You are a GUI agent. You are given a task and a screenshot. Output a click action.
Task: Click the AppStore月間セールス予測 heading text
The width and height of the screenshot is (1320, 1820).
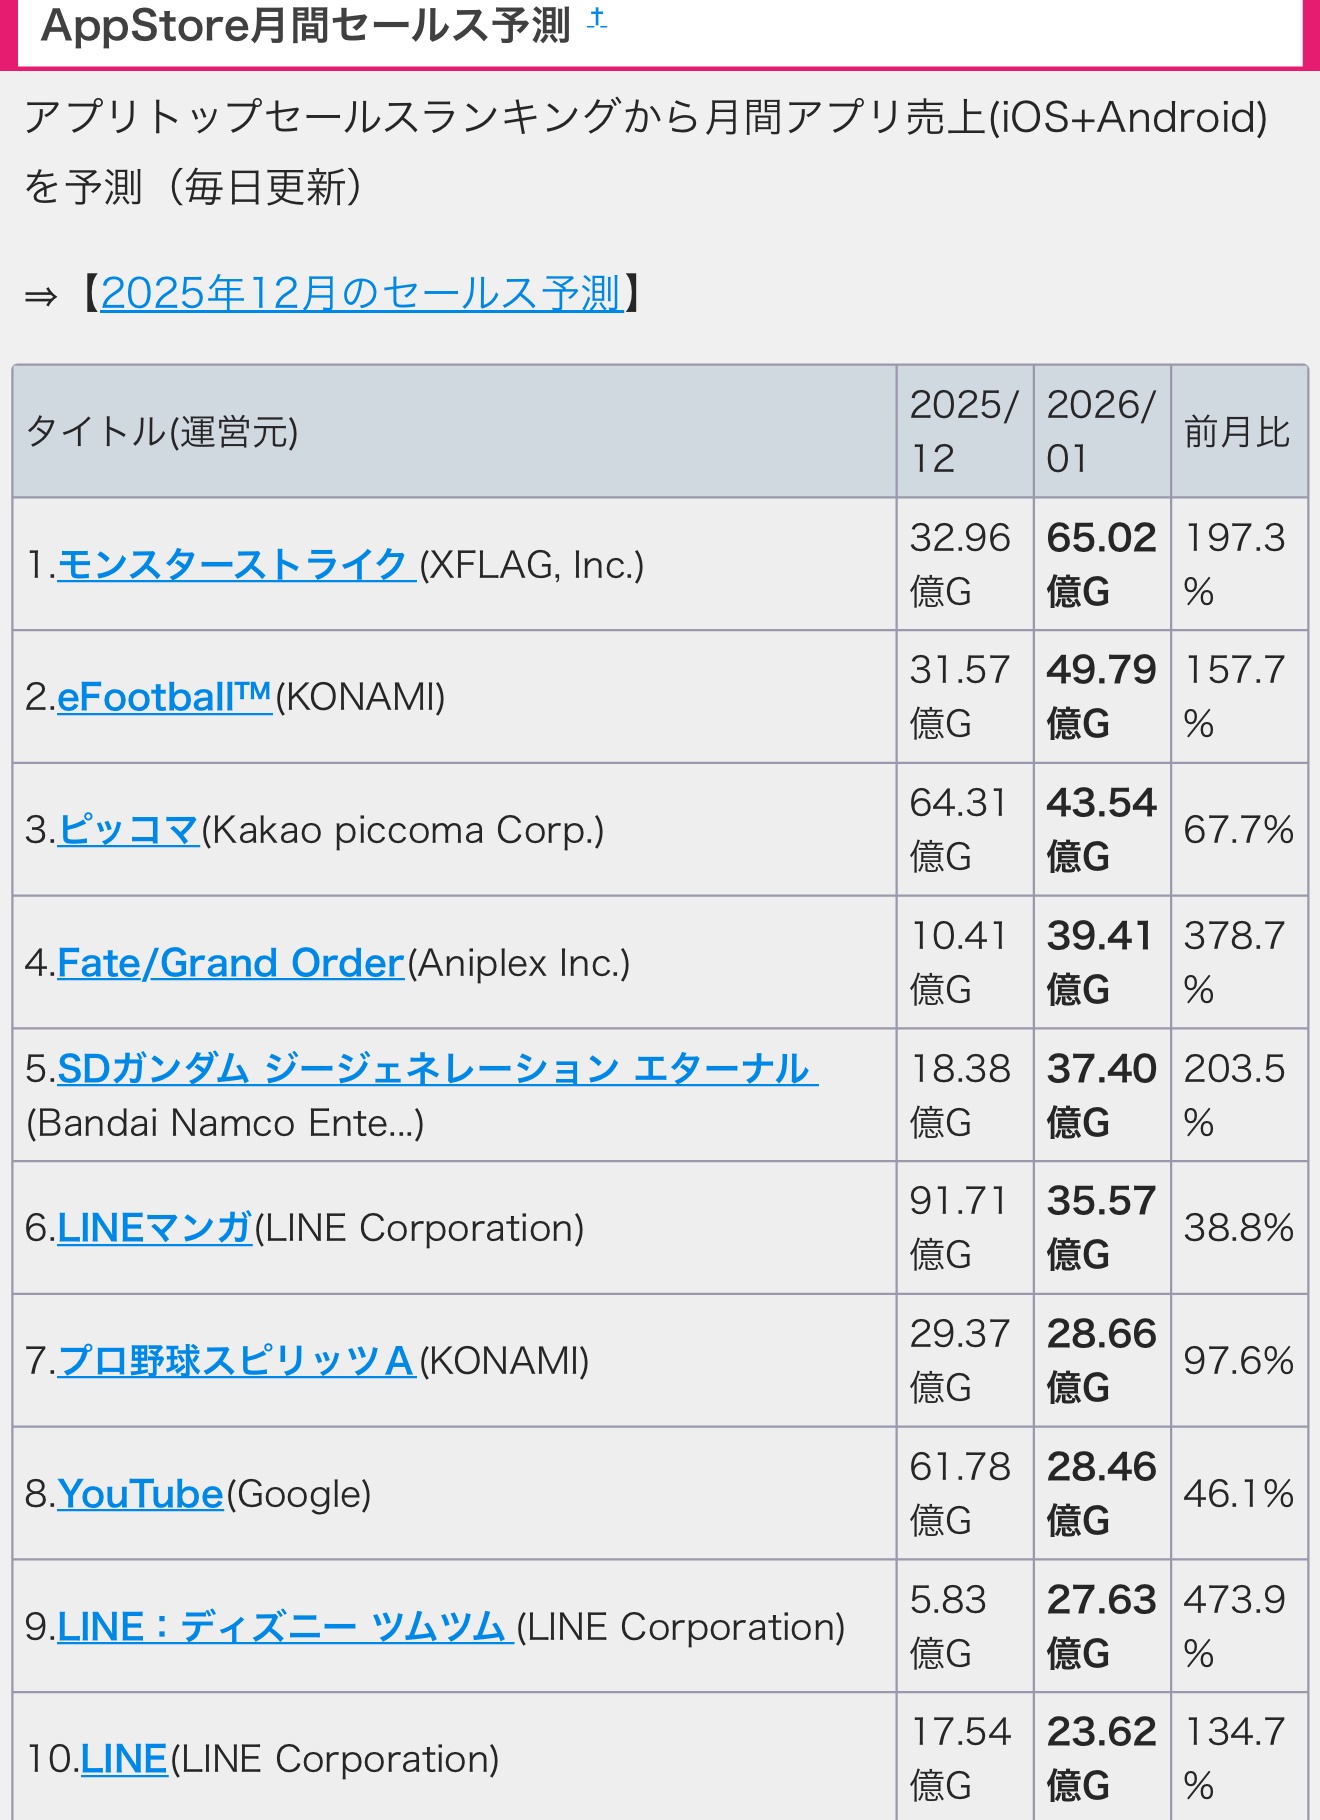click(x=306, y=26)
